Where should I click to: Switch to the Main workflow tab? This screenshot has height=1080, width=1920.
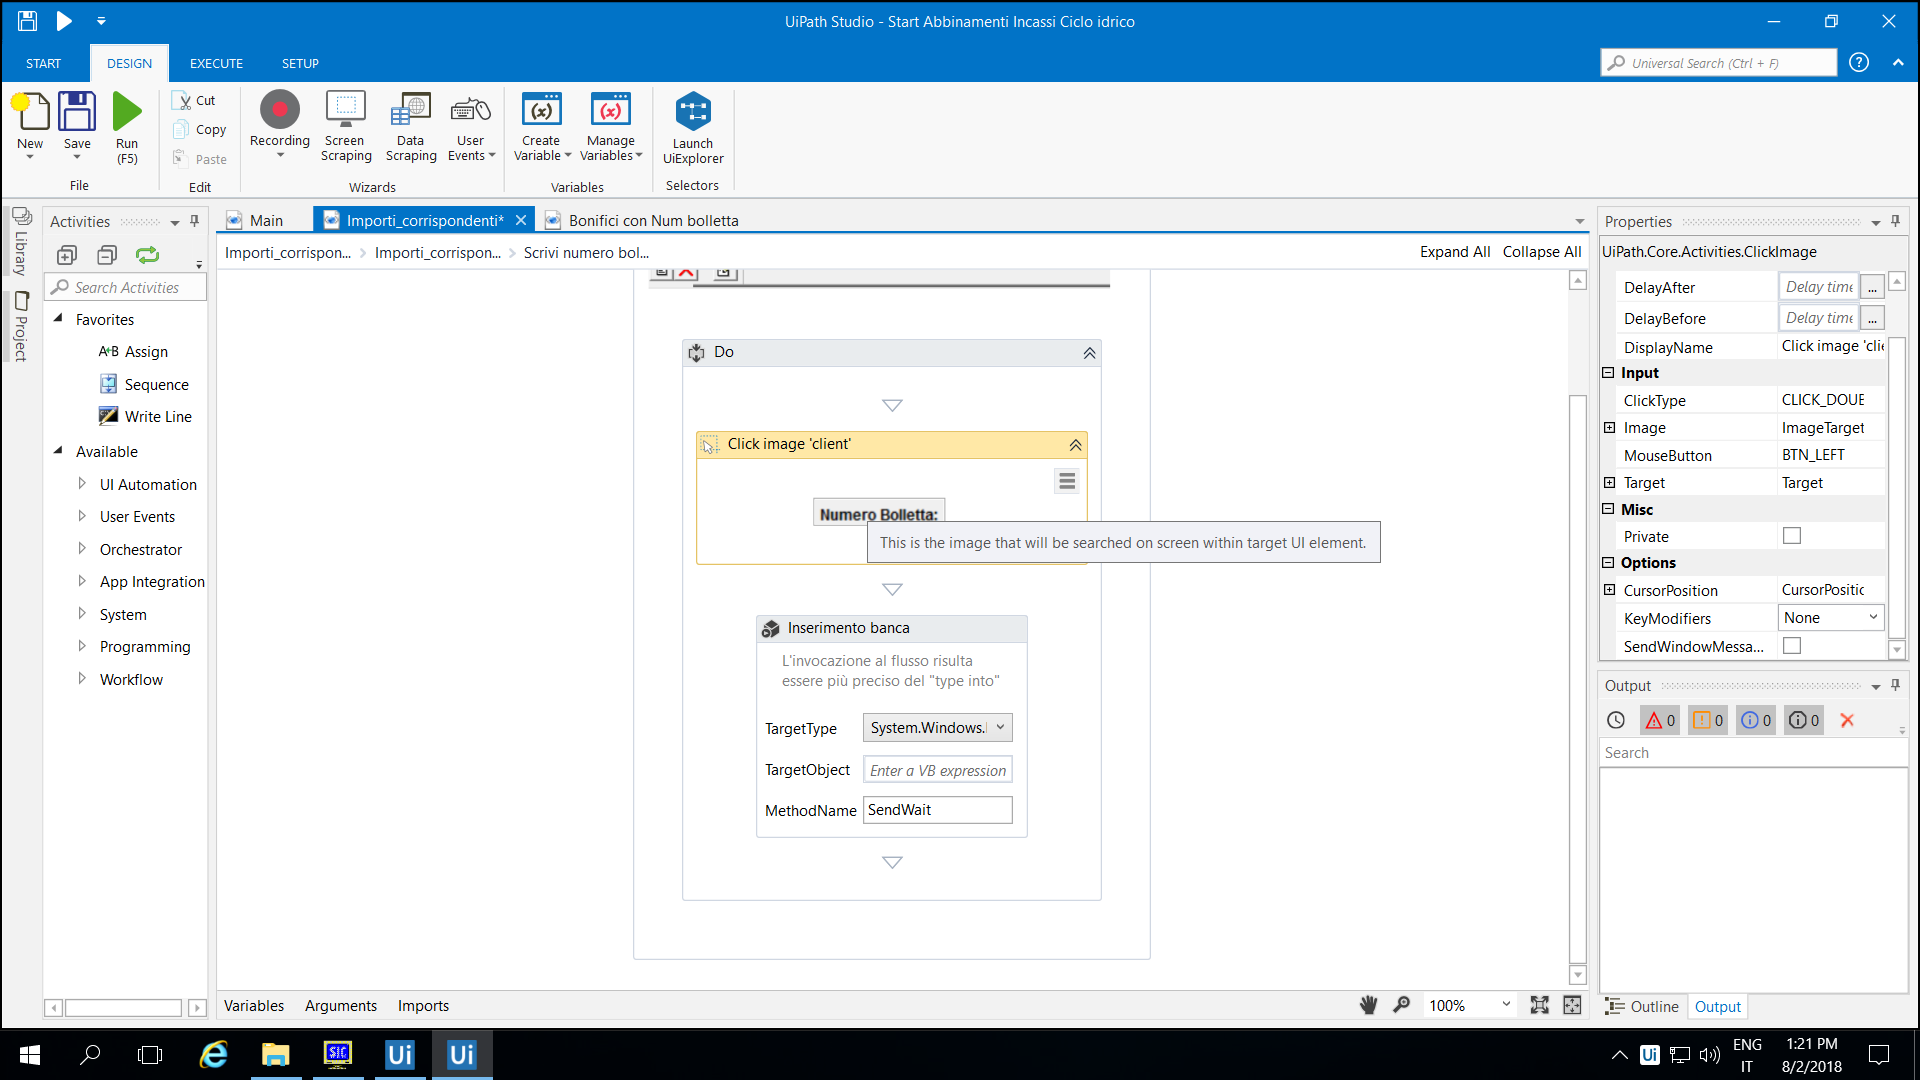pos(265,220)
